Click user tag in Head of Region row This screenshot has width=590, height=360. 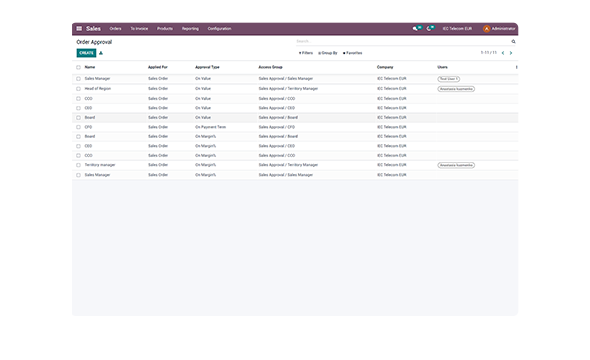pyautogui.click(x=456, y=89)
